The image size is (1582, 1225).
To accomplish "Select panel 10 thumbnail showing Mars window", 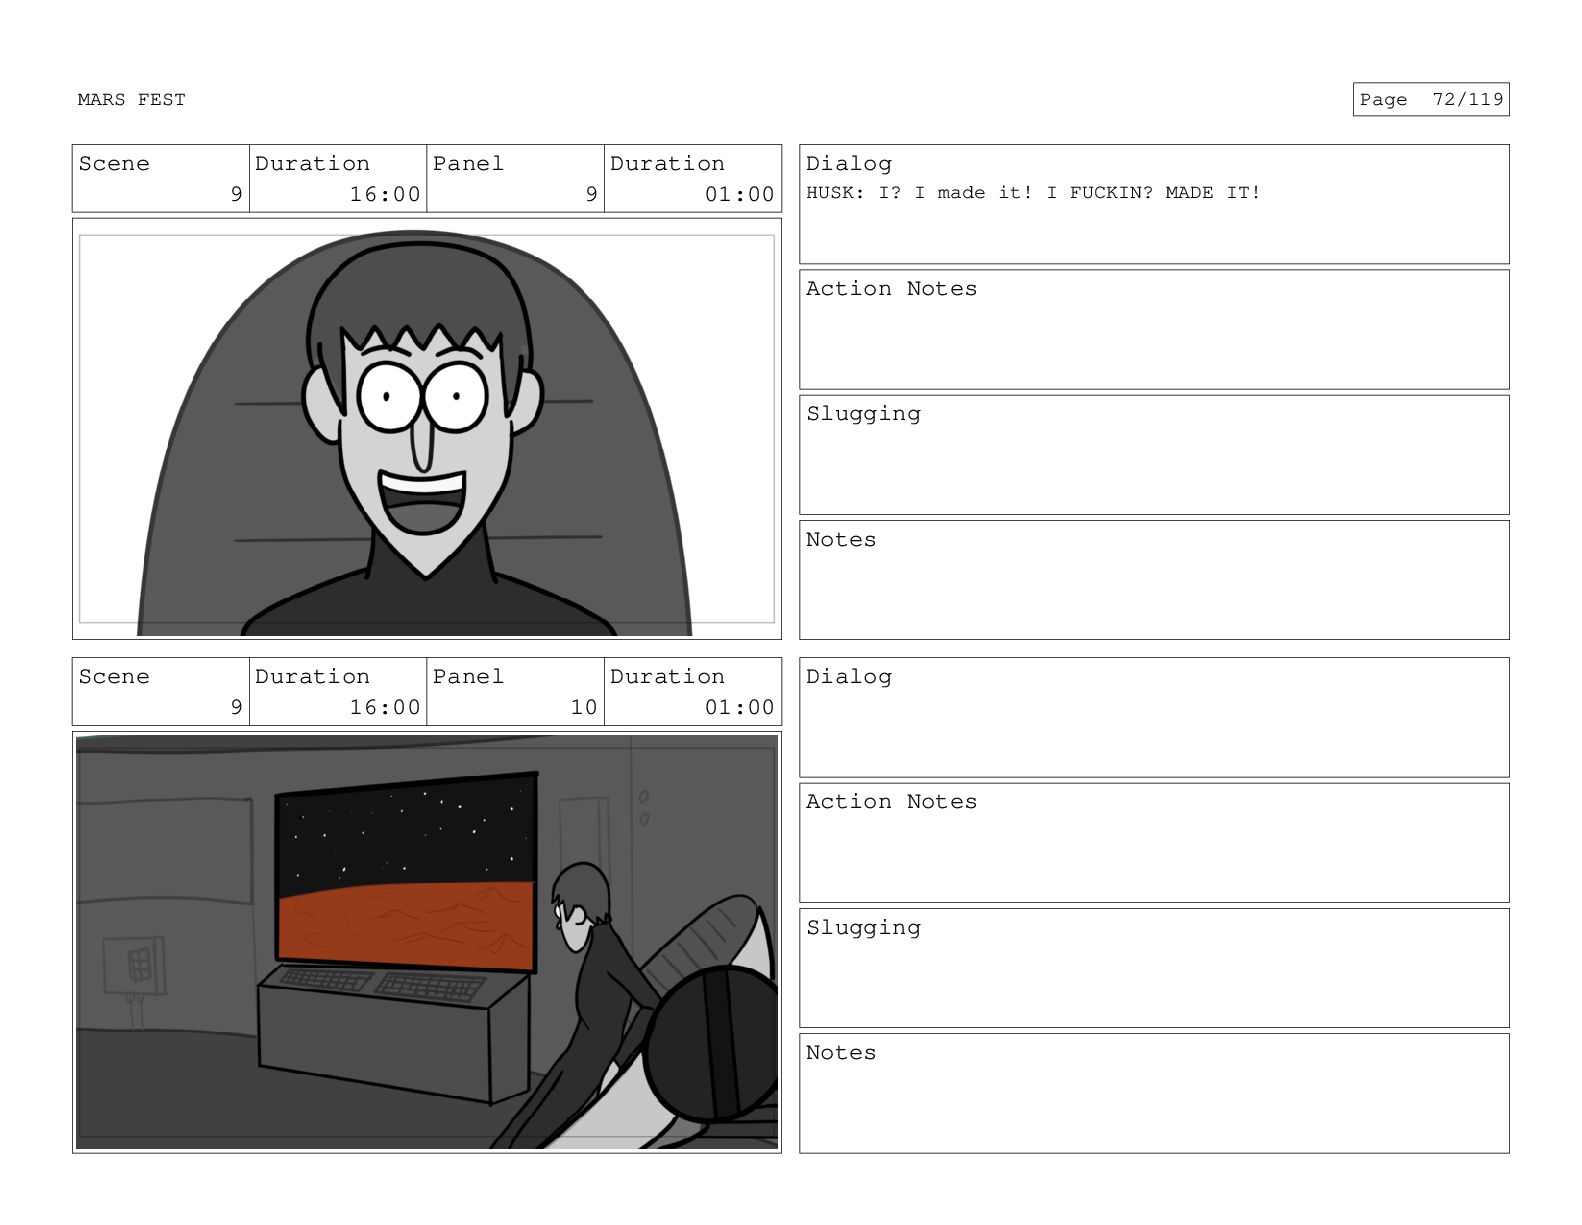I will 427,942.
